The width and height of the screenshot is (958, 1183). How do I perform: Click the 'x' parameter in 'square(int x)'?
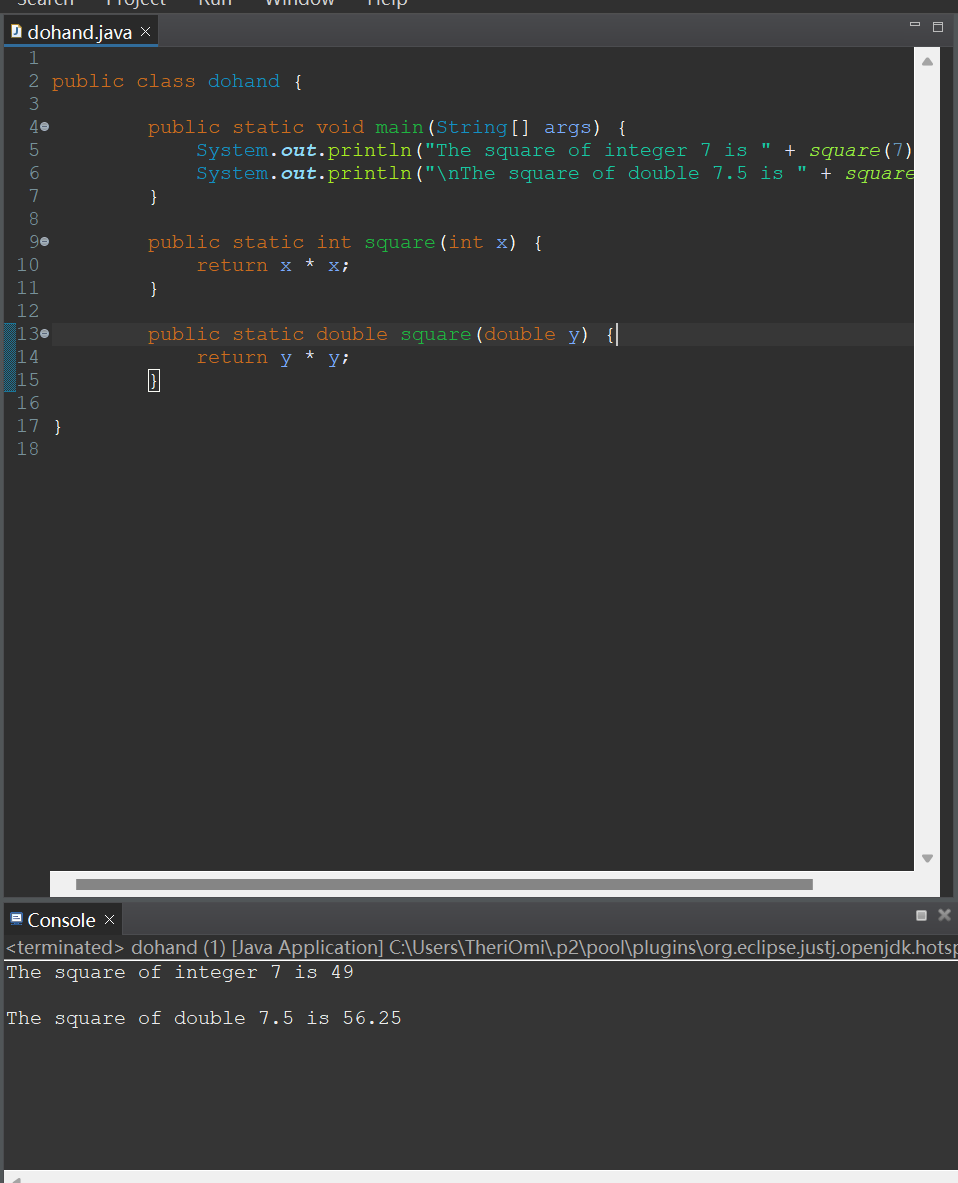click(502, 243)
